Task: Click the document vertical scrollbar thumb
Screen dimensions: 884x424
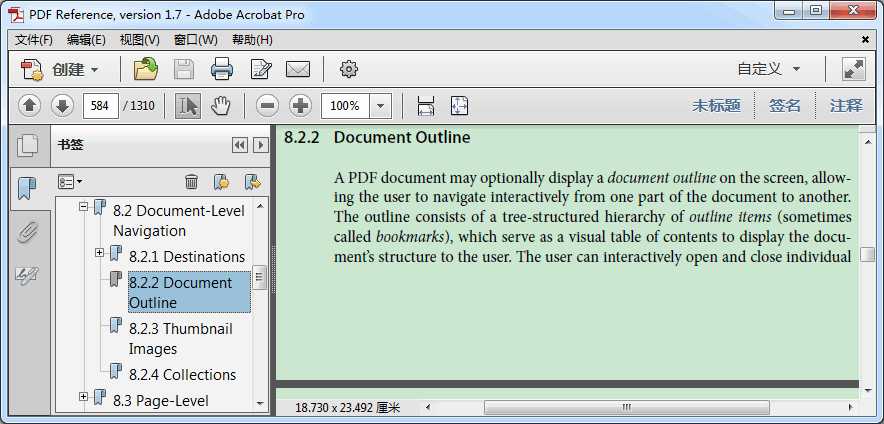Action: click(867, 255)
